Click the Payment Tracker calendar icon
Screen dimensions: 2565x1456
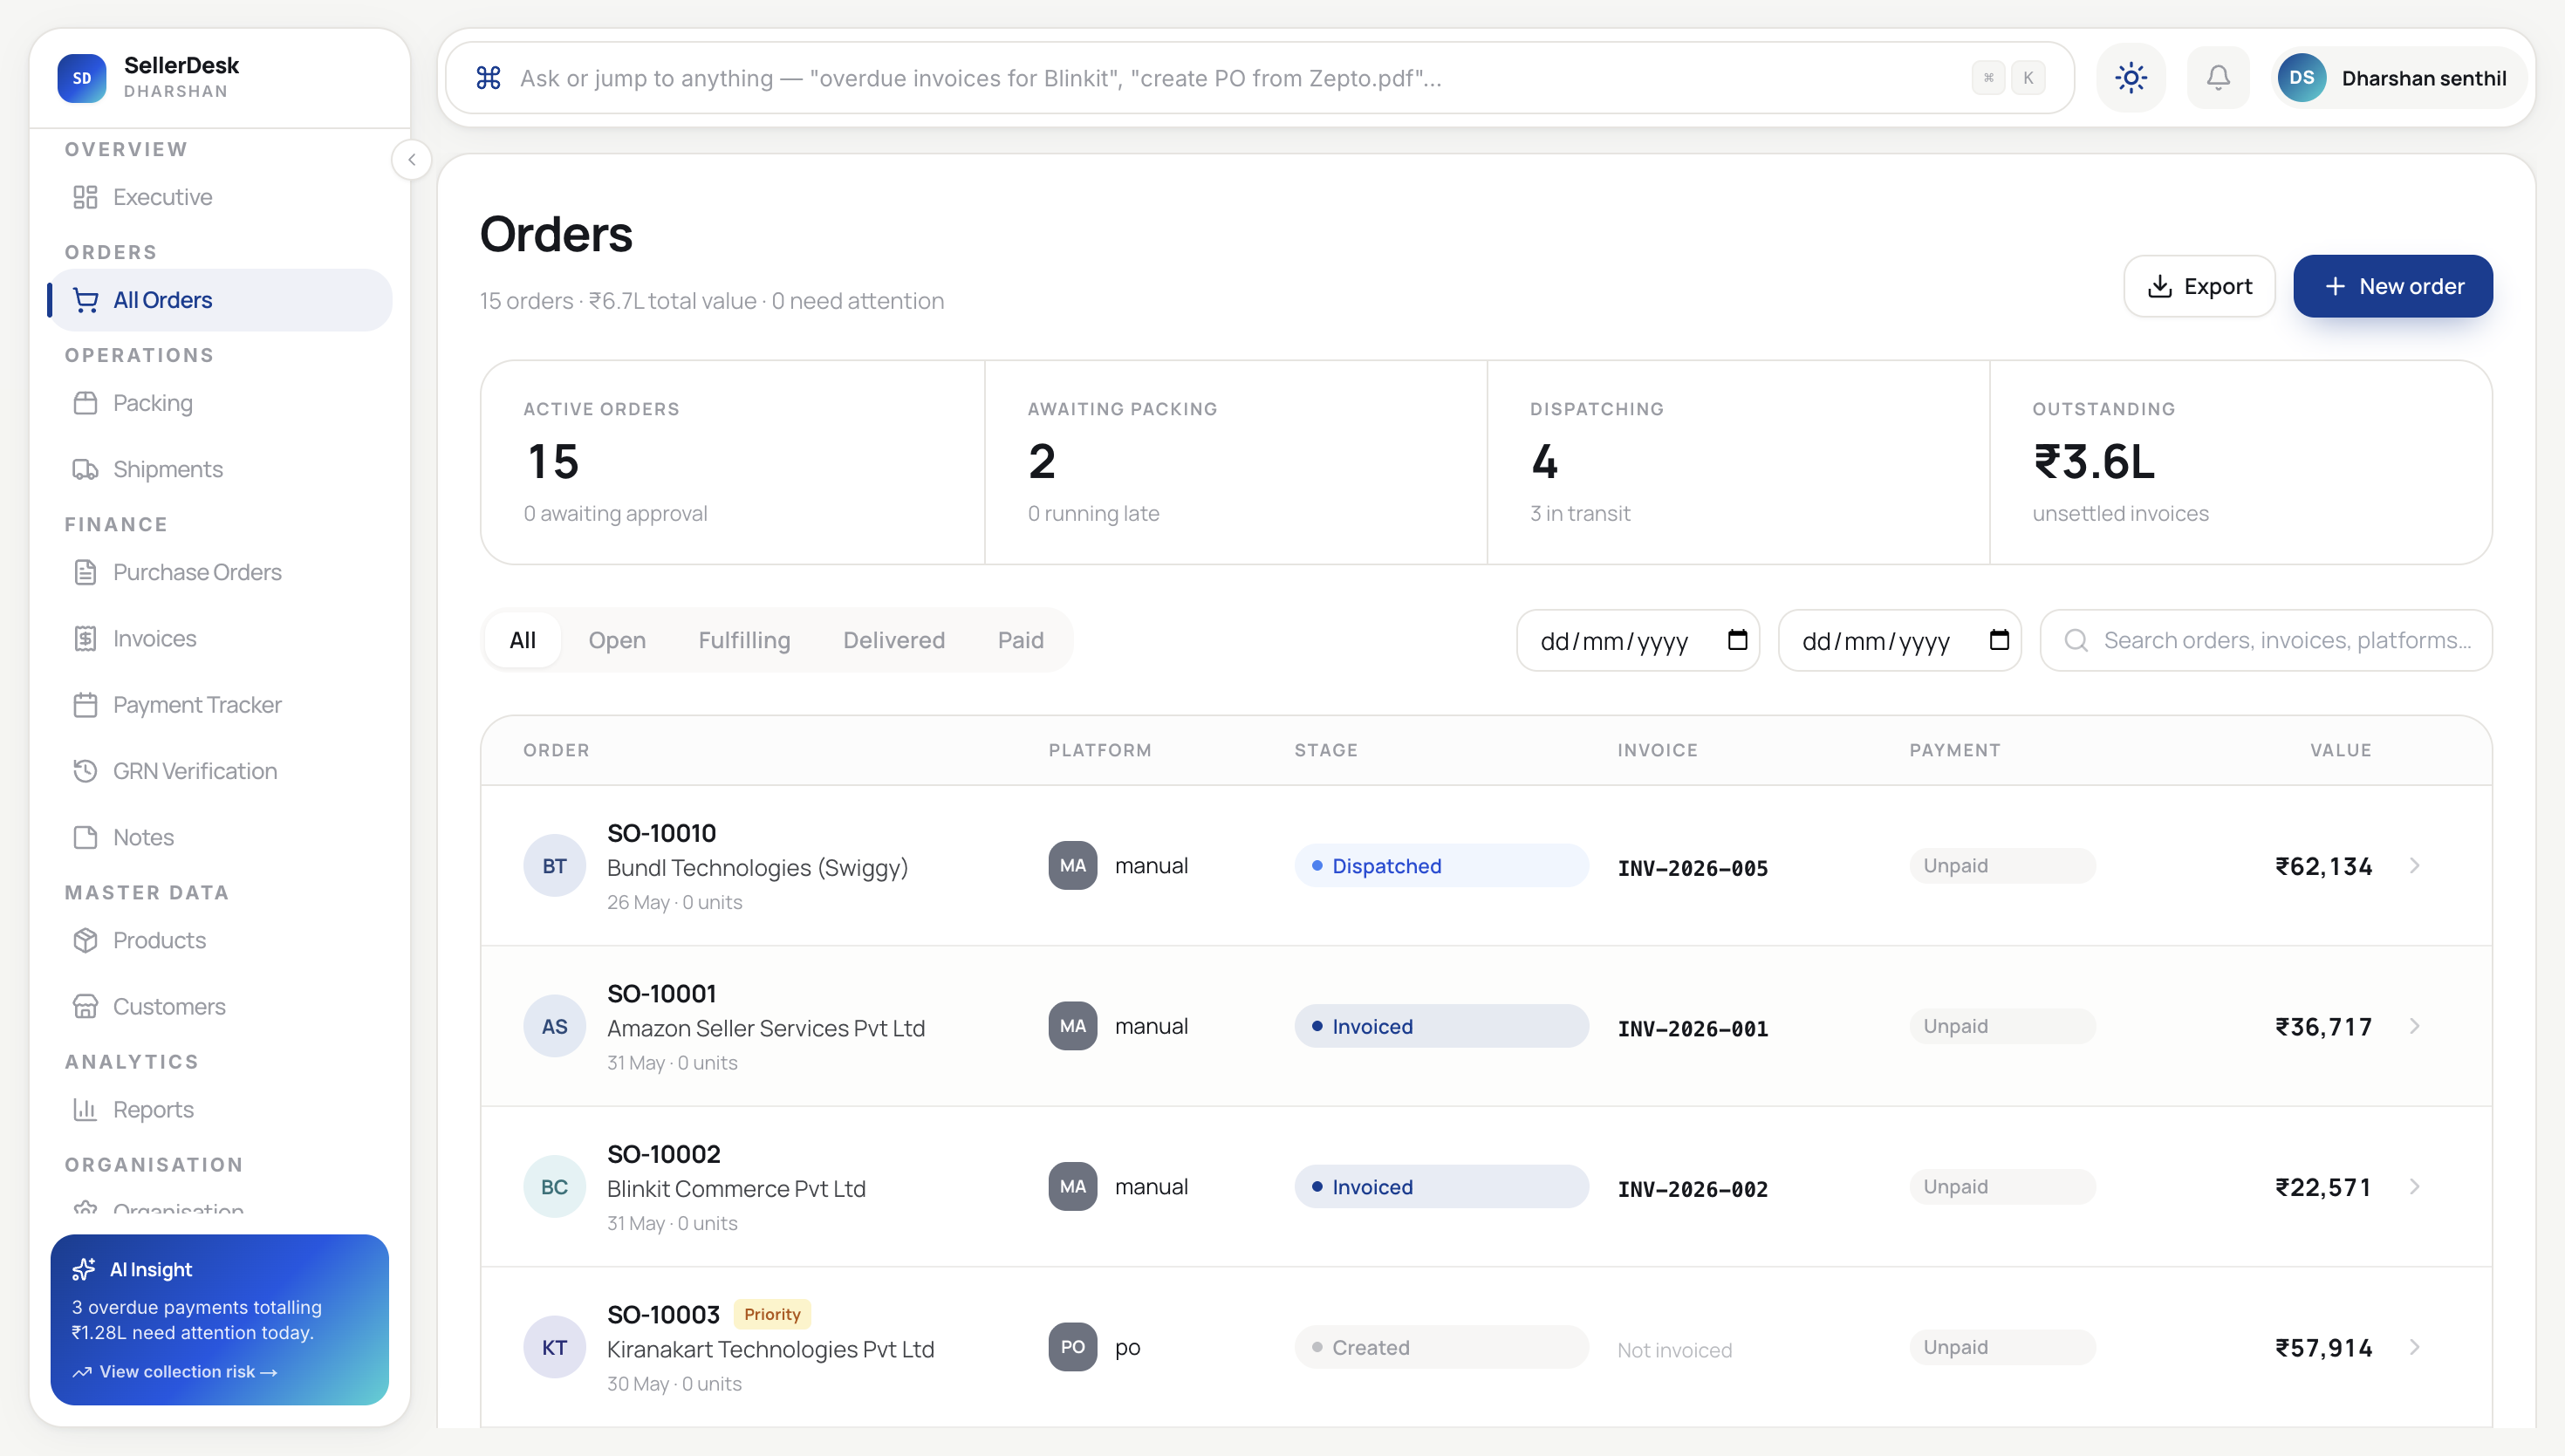coord(86,705)
